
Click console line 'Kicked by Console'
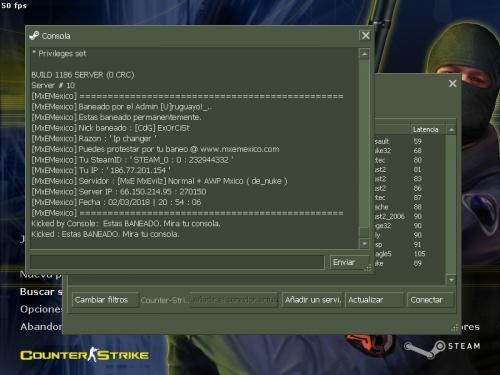[x=126, y=223]
